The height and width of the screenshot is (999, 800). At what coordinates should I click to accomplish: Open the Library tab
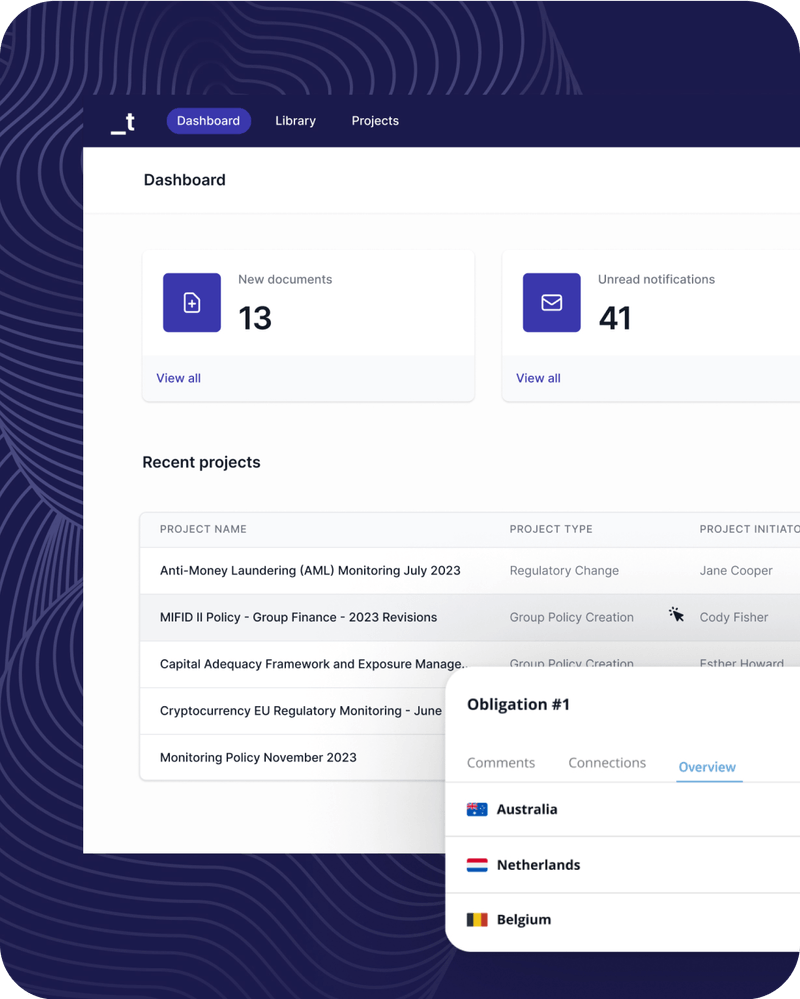(x=295, y=120)
